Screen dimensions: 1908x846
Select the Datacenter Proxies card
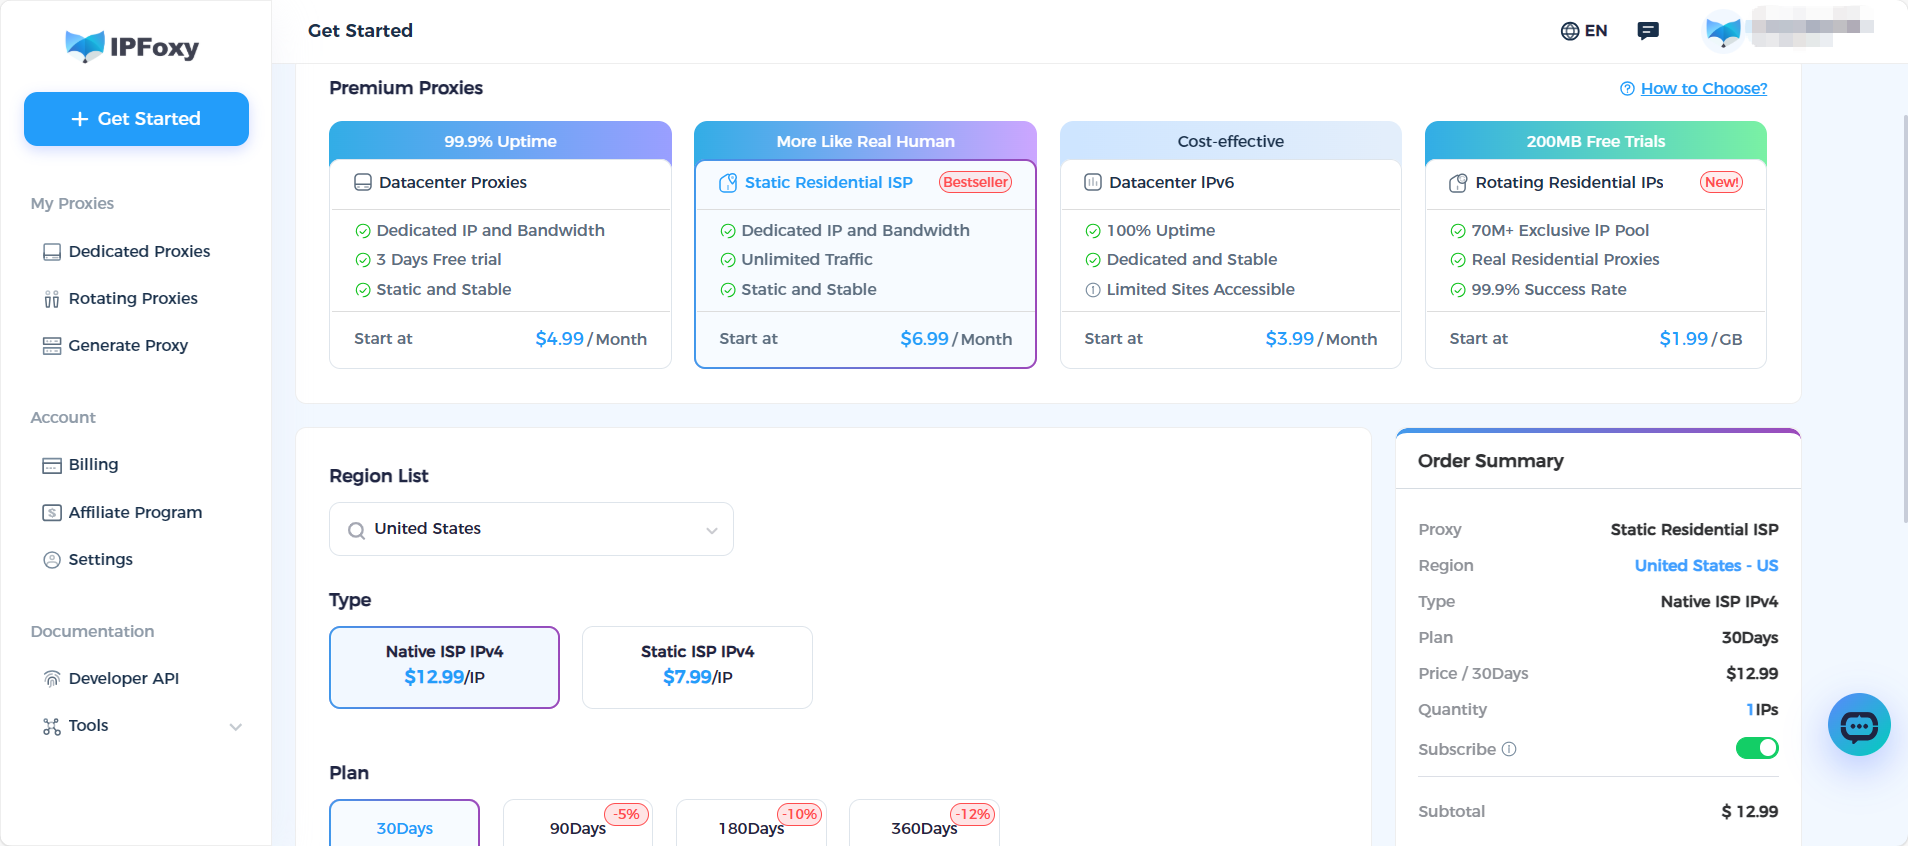click(x=500, y=245)
